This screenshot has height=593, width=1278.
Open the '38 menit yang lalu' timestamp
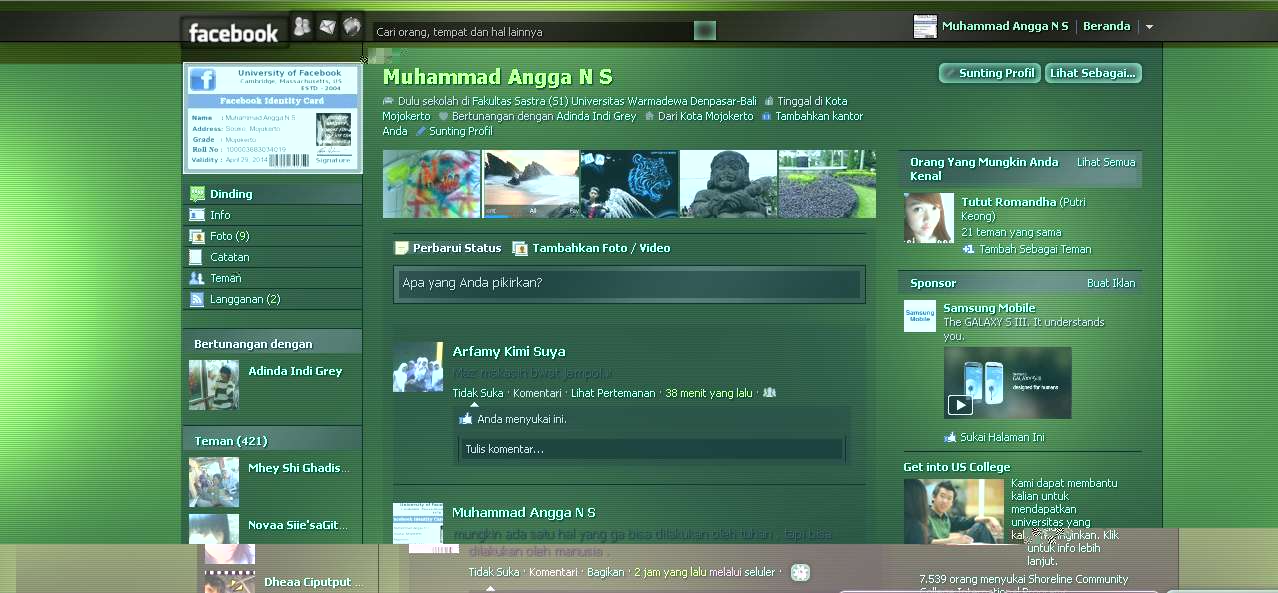click(709, 393)
